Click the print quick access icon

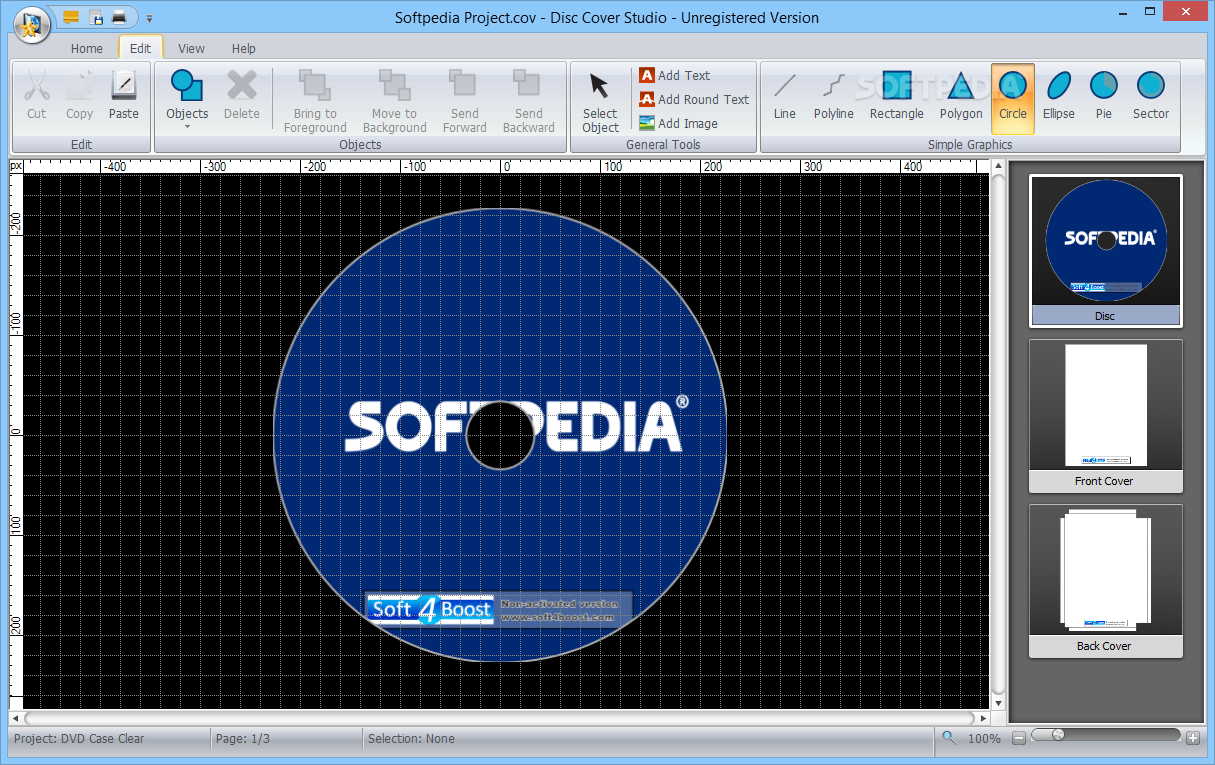[x=119, y=16]
